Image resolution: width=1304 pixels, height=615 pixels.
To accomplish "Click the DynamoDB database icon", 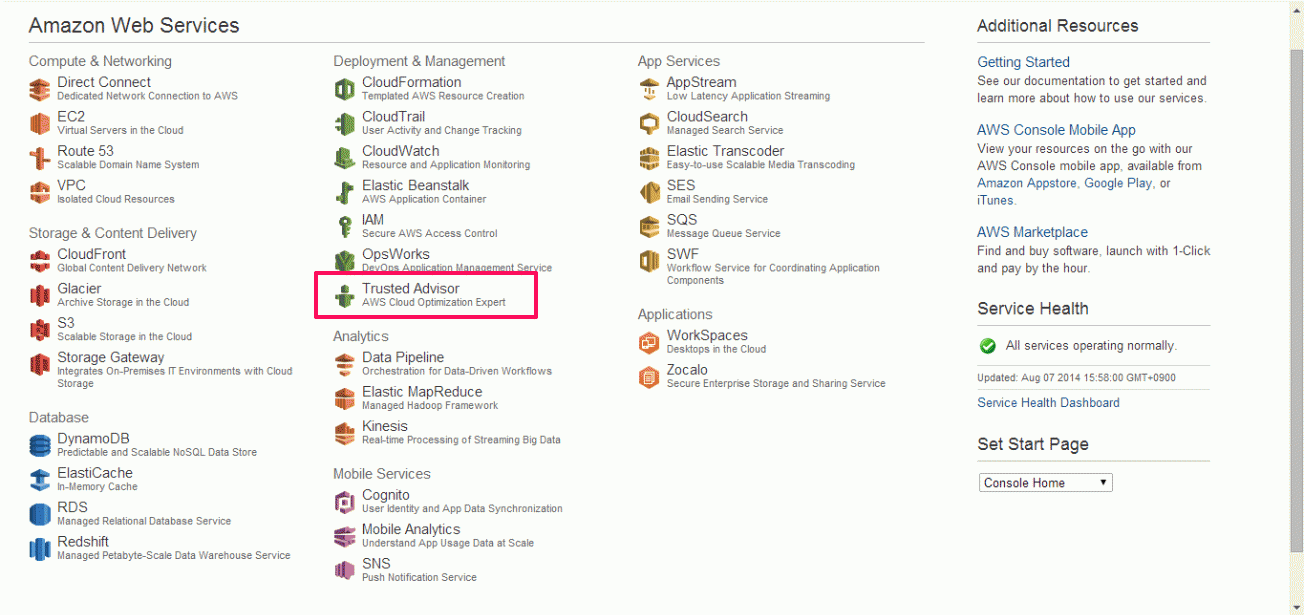I will (x=40, y=446).
